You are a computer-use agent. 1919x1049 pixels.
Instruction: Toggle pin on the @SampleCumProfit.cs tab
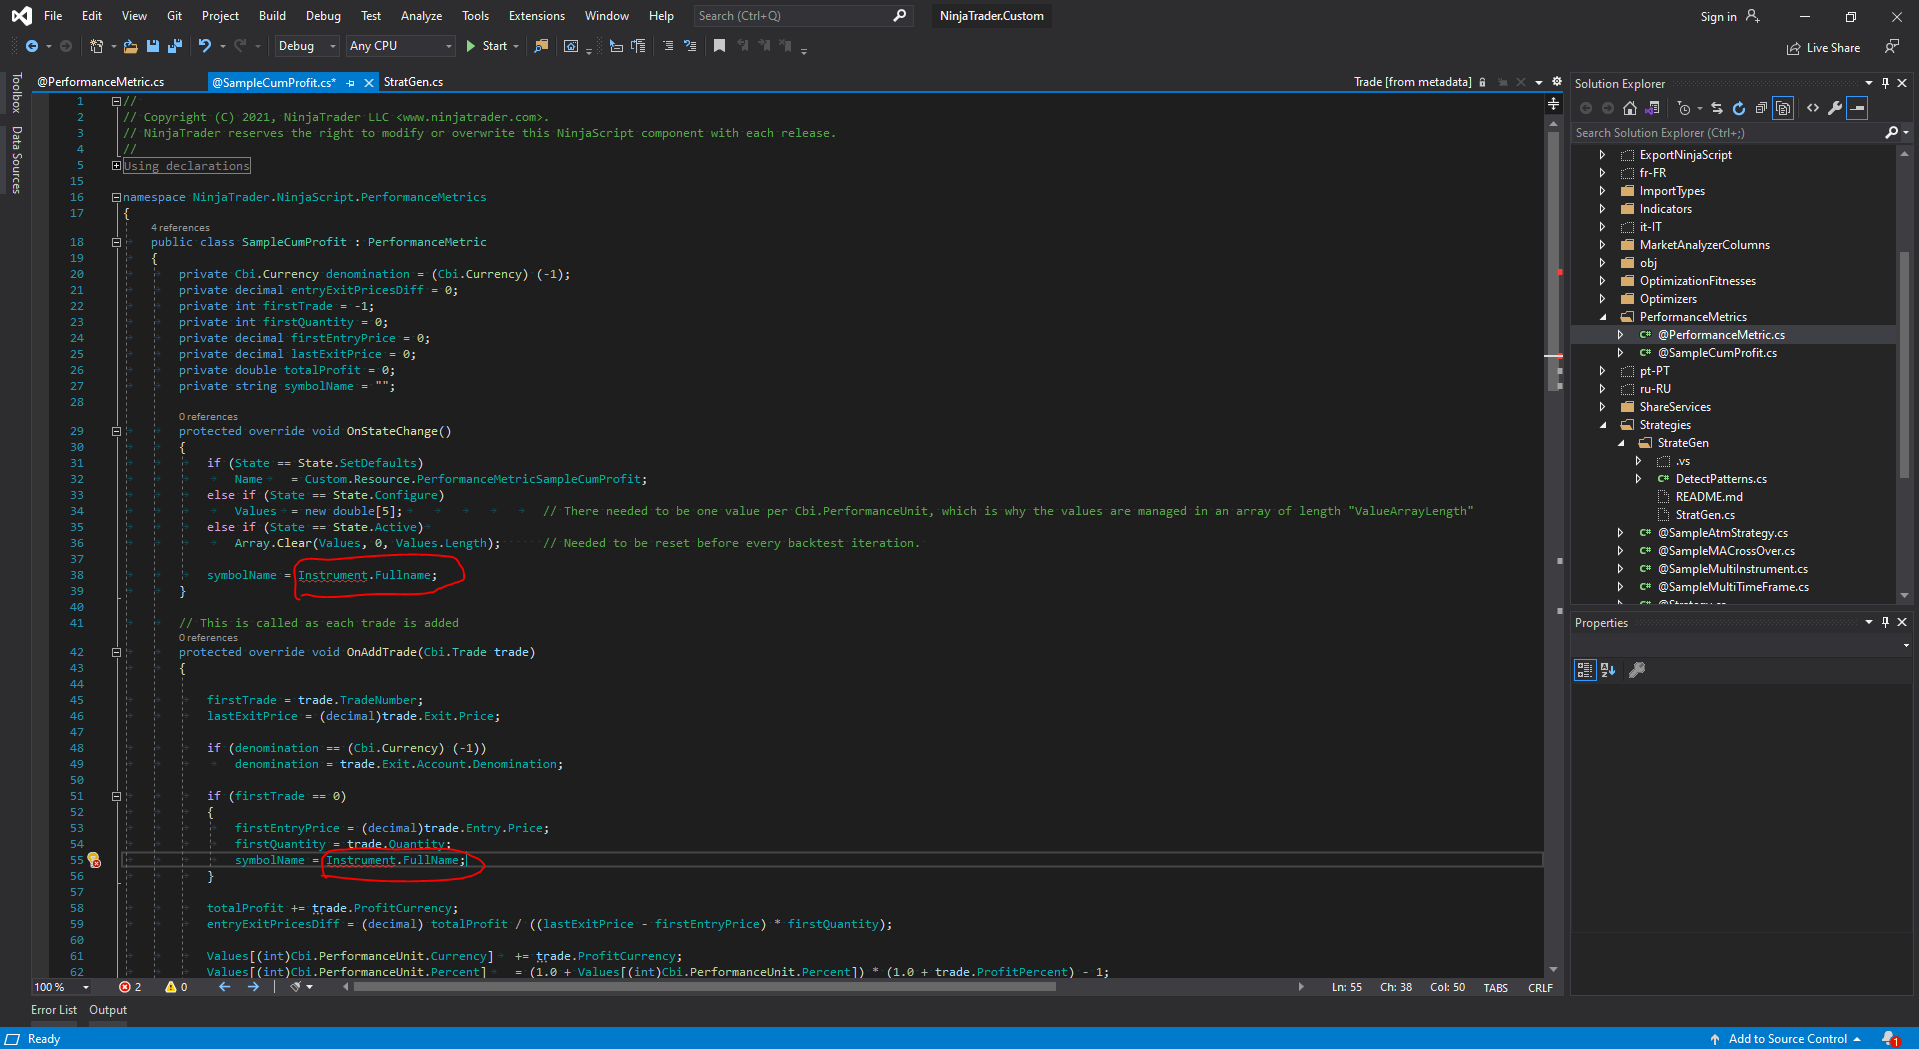(x=351, y=83)
